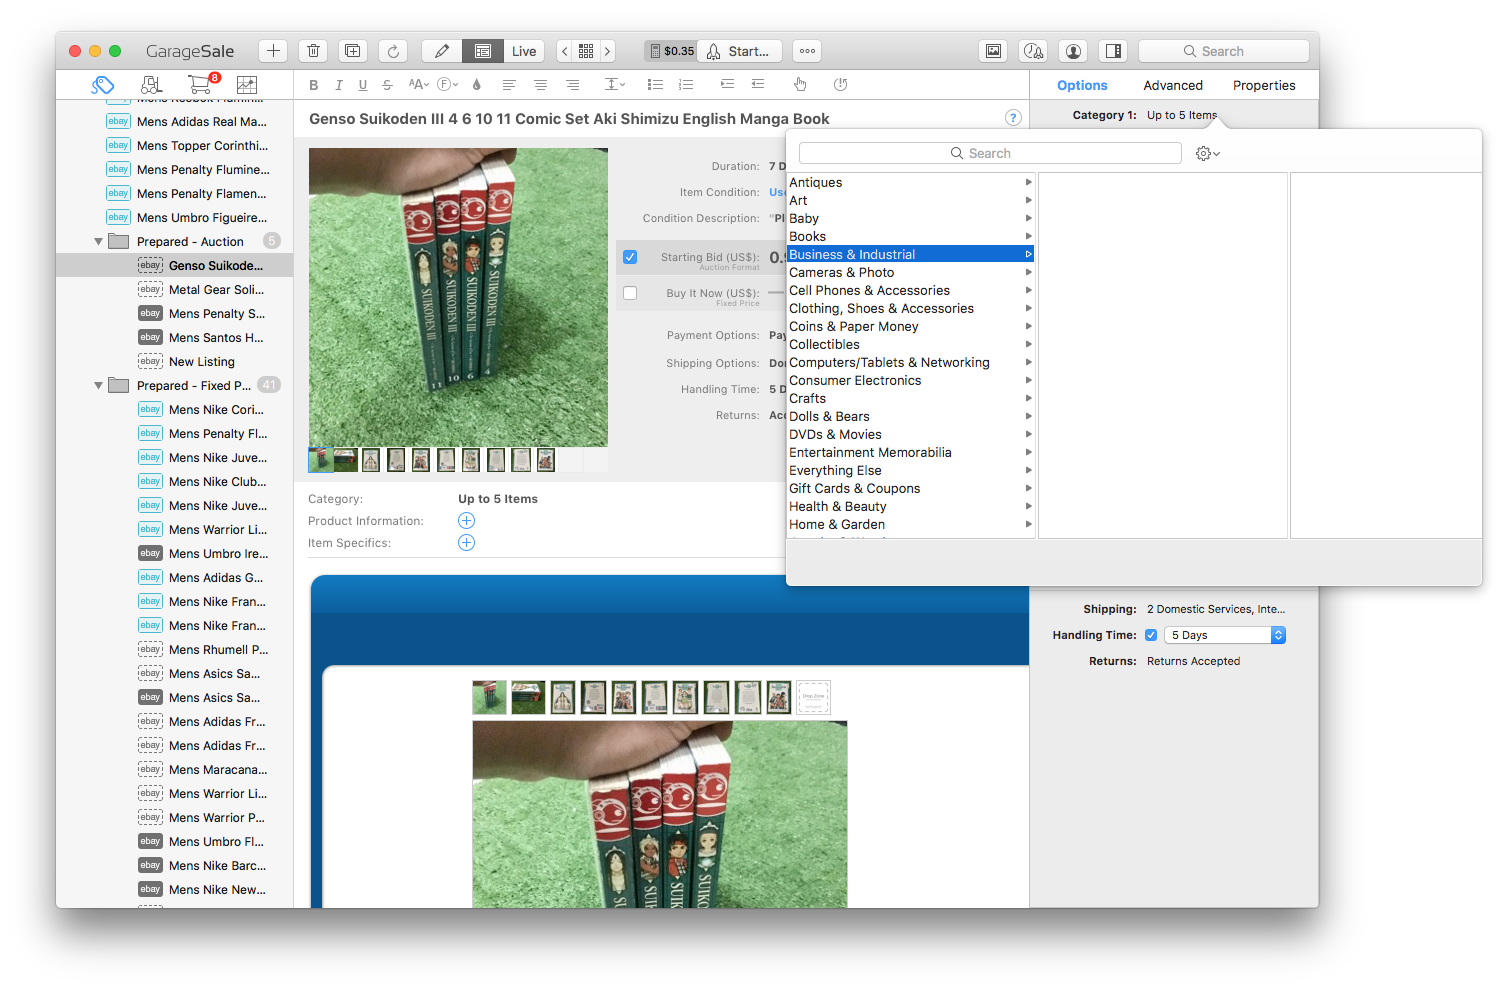Expand the Collectibles category
Screen dimensions: 1512x988
pyautogui.click(x=1028, y=345)
